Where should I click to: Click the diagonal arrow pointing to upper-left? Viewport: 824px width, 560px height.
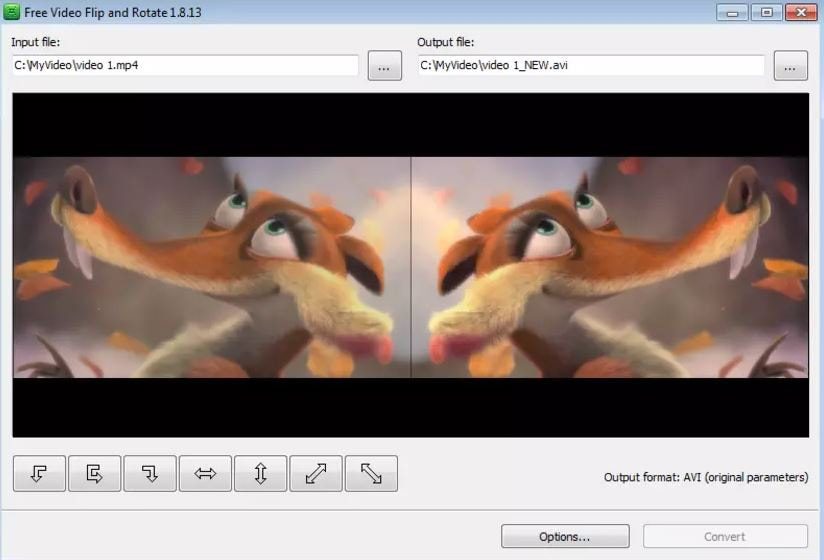[371, 473]
